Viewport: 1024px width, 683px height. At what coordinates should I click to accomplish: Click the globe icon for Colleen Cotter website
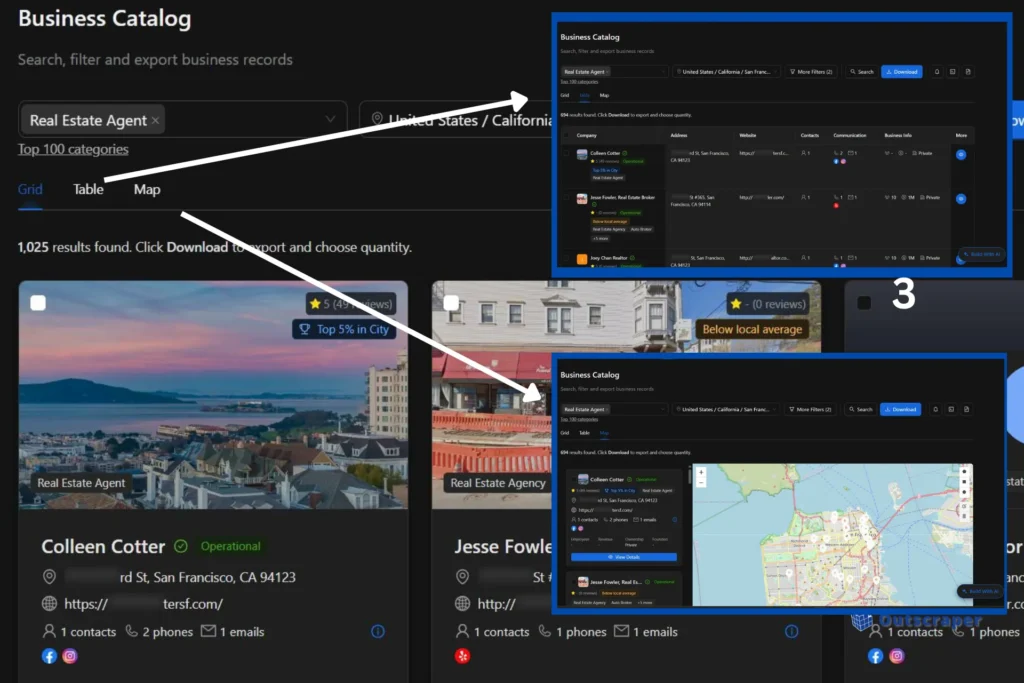[x=49, y=604]
